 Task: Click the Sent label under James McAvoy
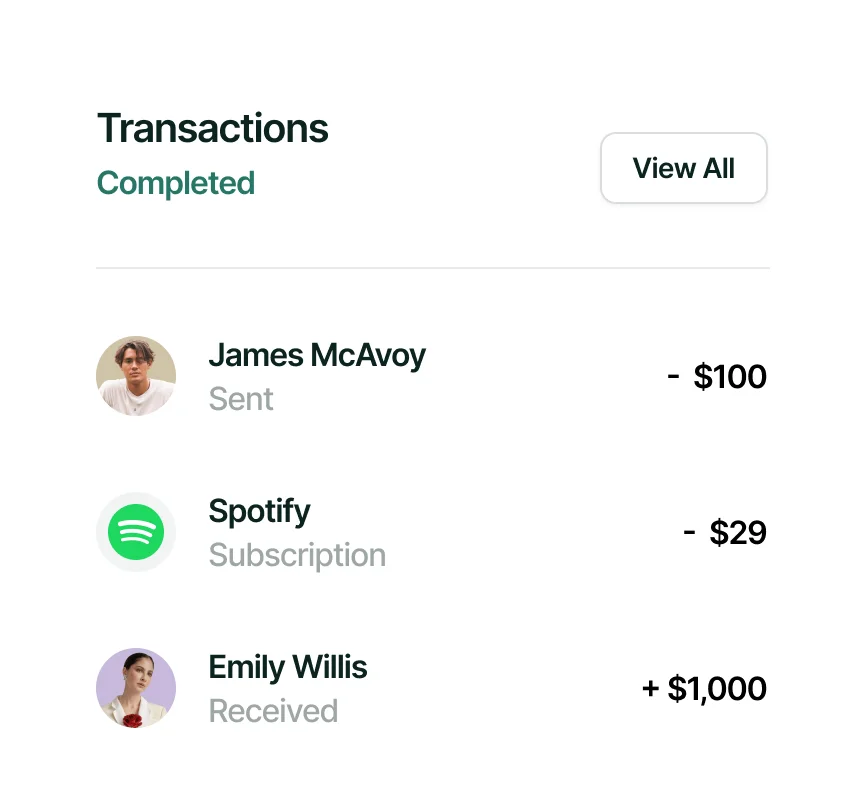coord(241,399)
